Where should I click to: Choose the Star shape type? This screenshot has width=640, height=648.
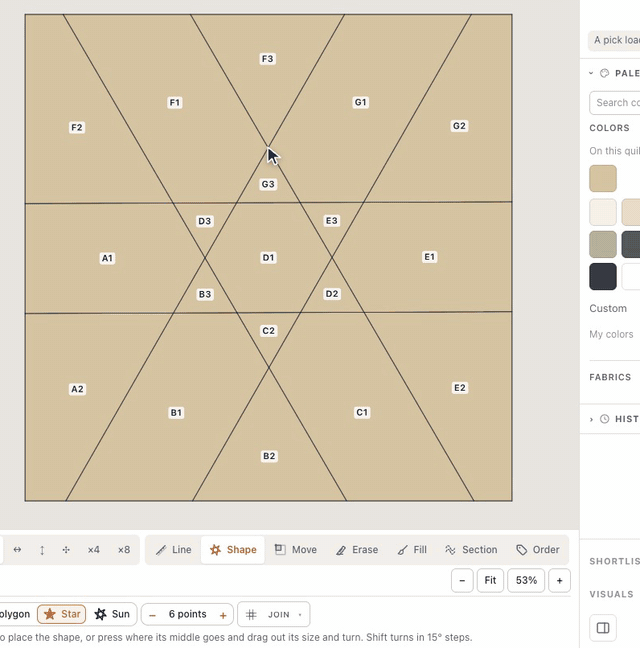tap(62, 614)
